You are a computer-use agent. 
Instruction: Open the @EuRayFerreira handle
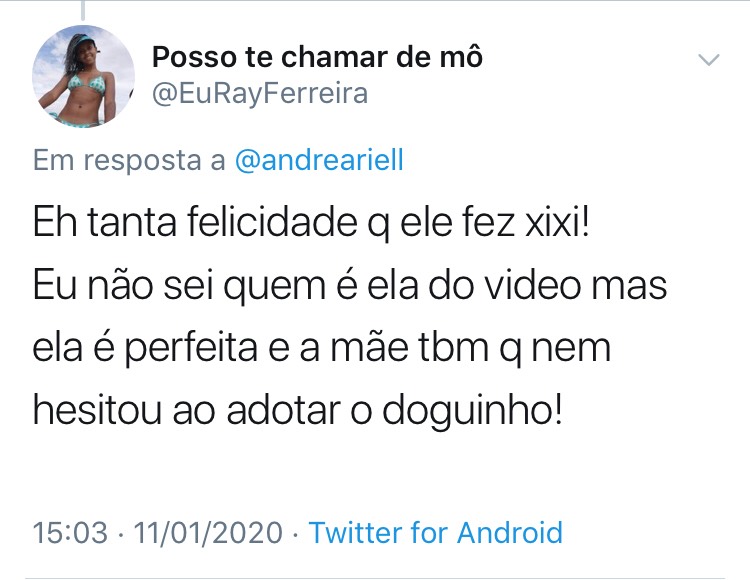[x=260, y=94]
